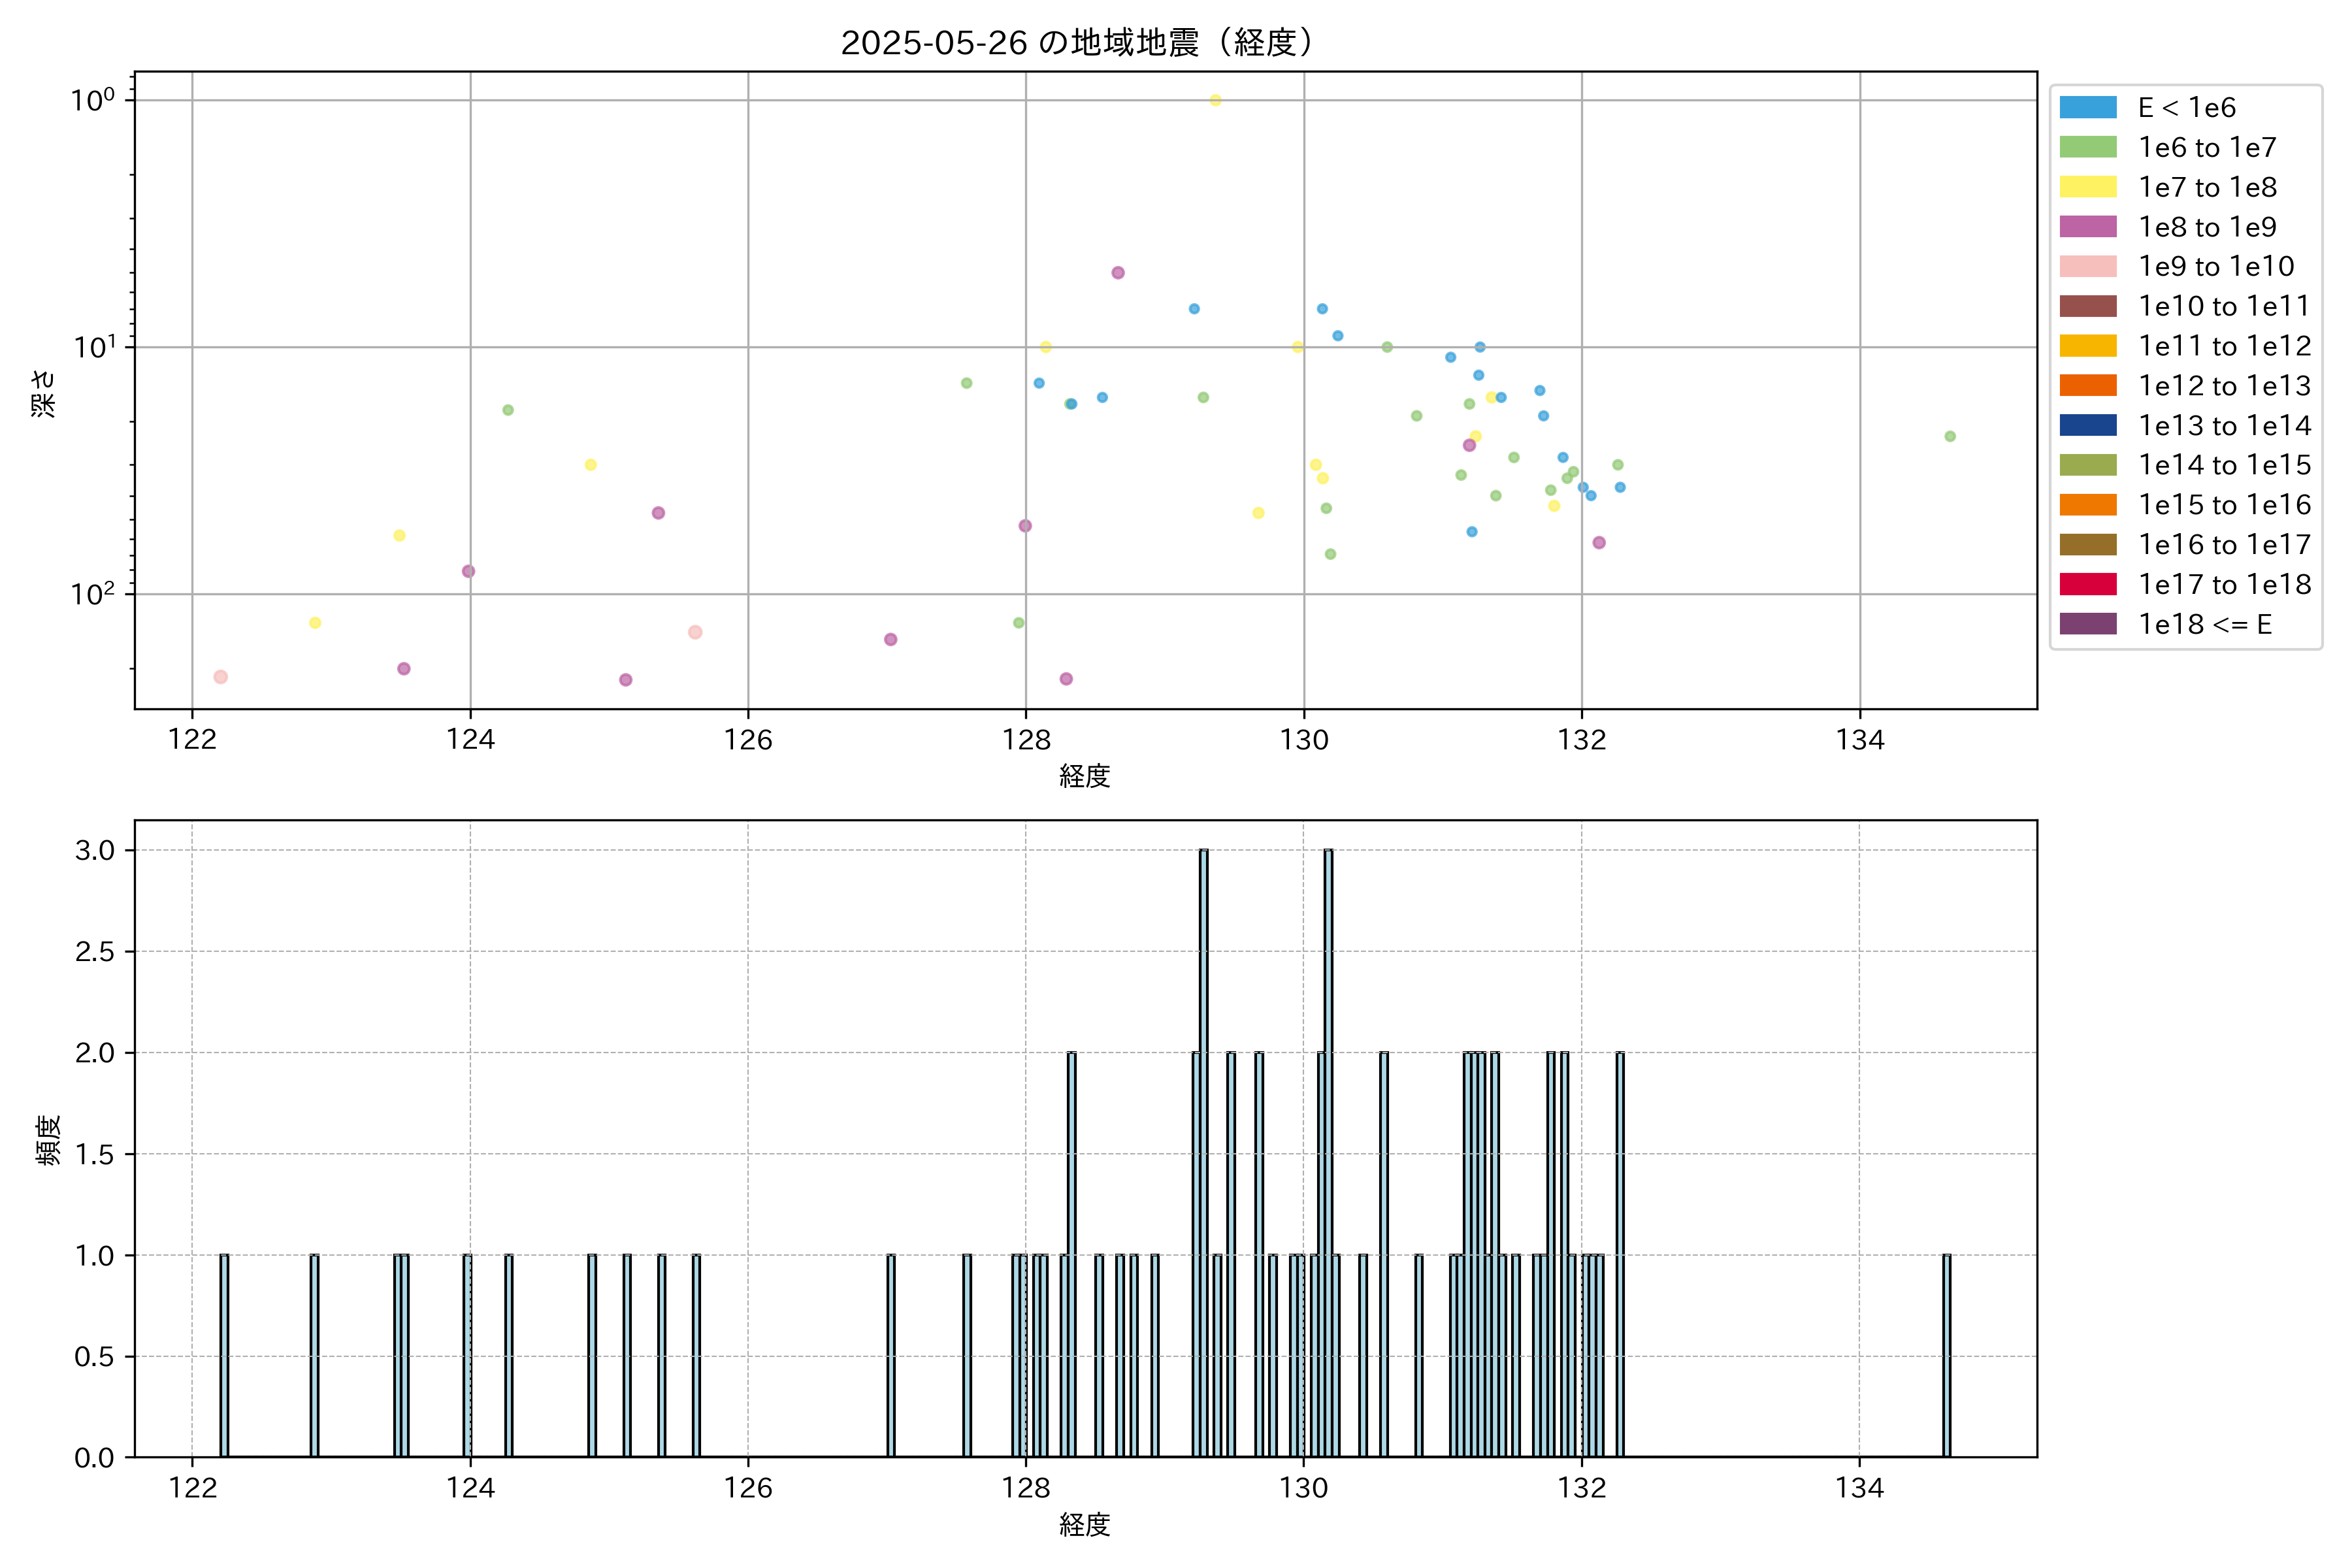Click the '1e15 to 1e16' legend label
Image resolution: width=2352 pixels, height=1568 pixels.
tap(2224, 505)
